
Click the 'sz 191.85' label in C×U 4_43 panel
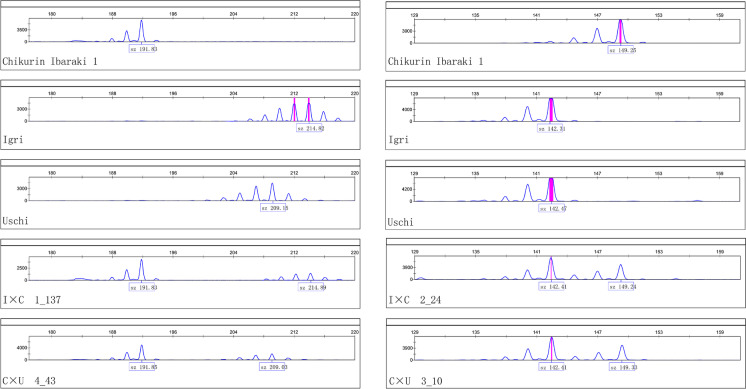[143, 367]
